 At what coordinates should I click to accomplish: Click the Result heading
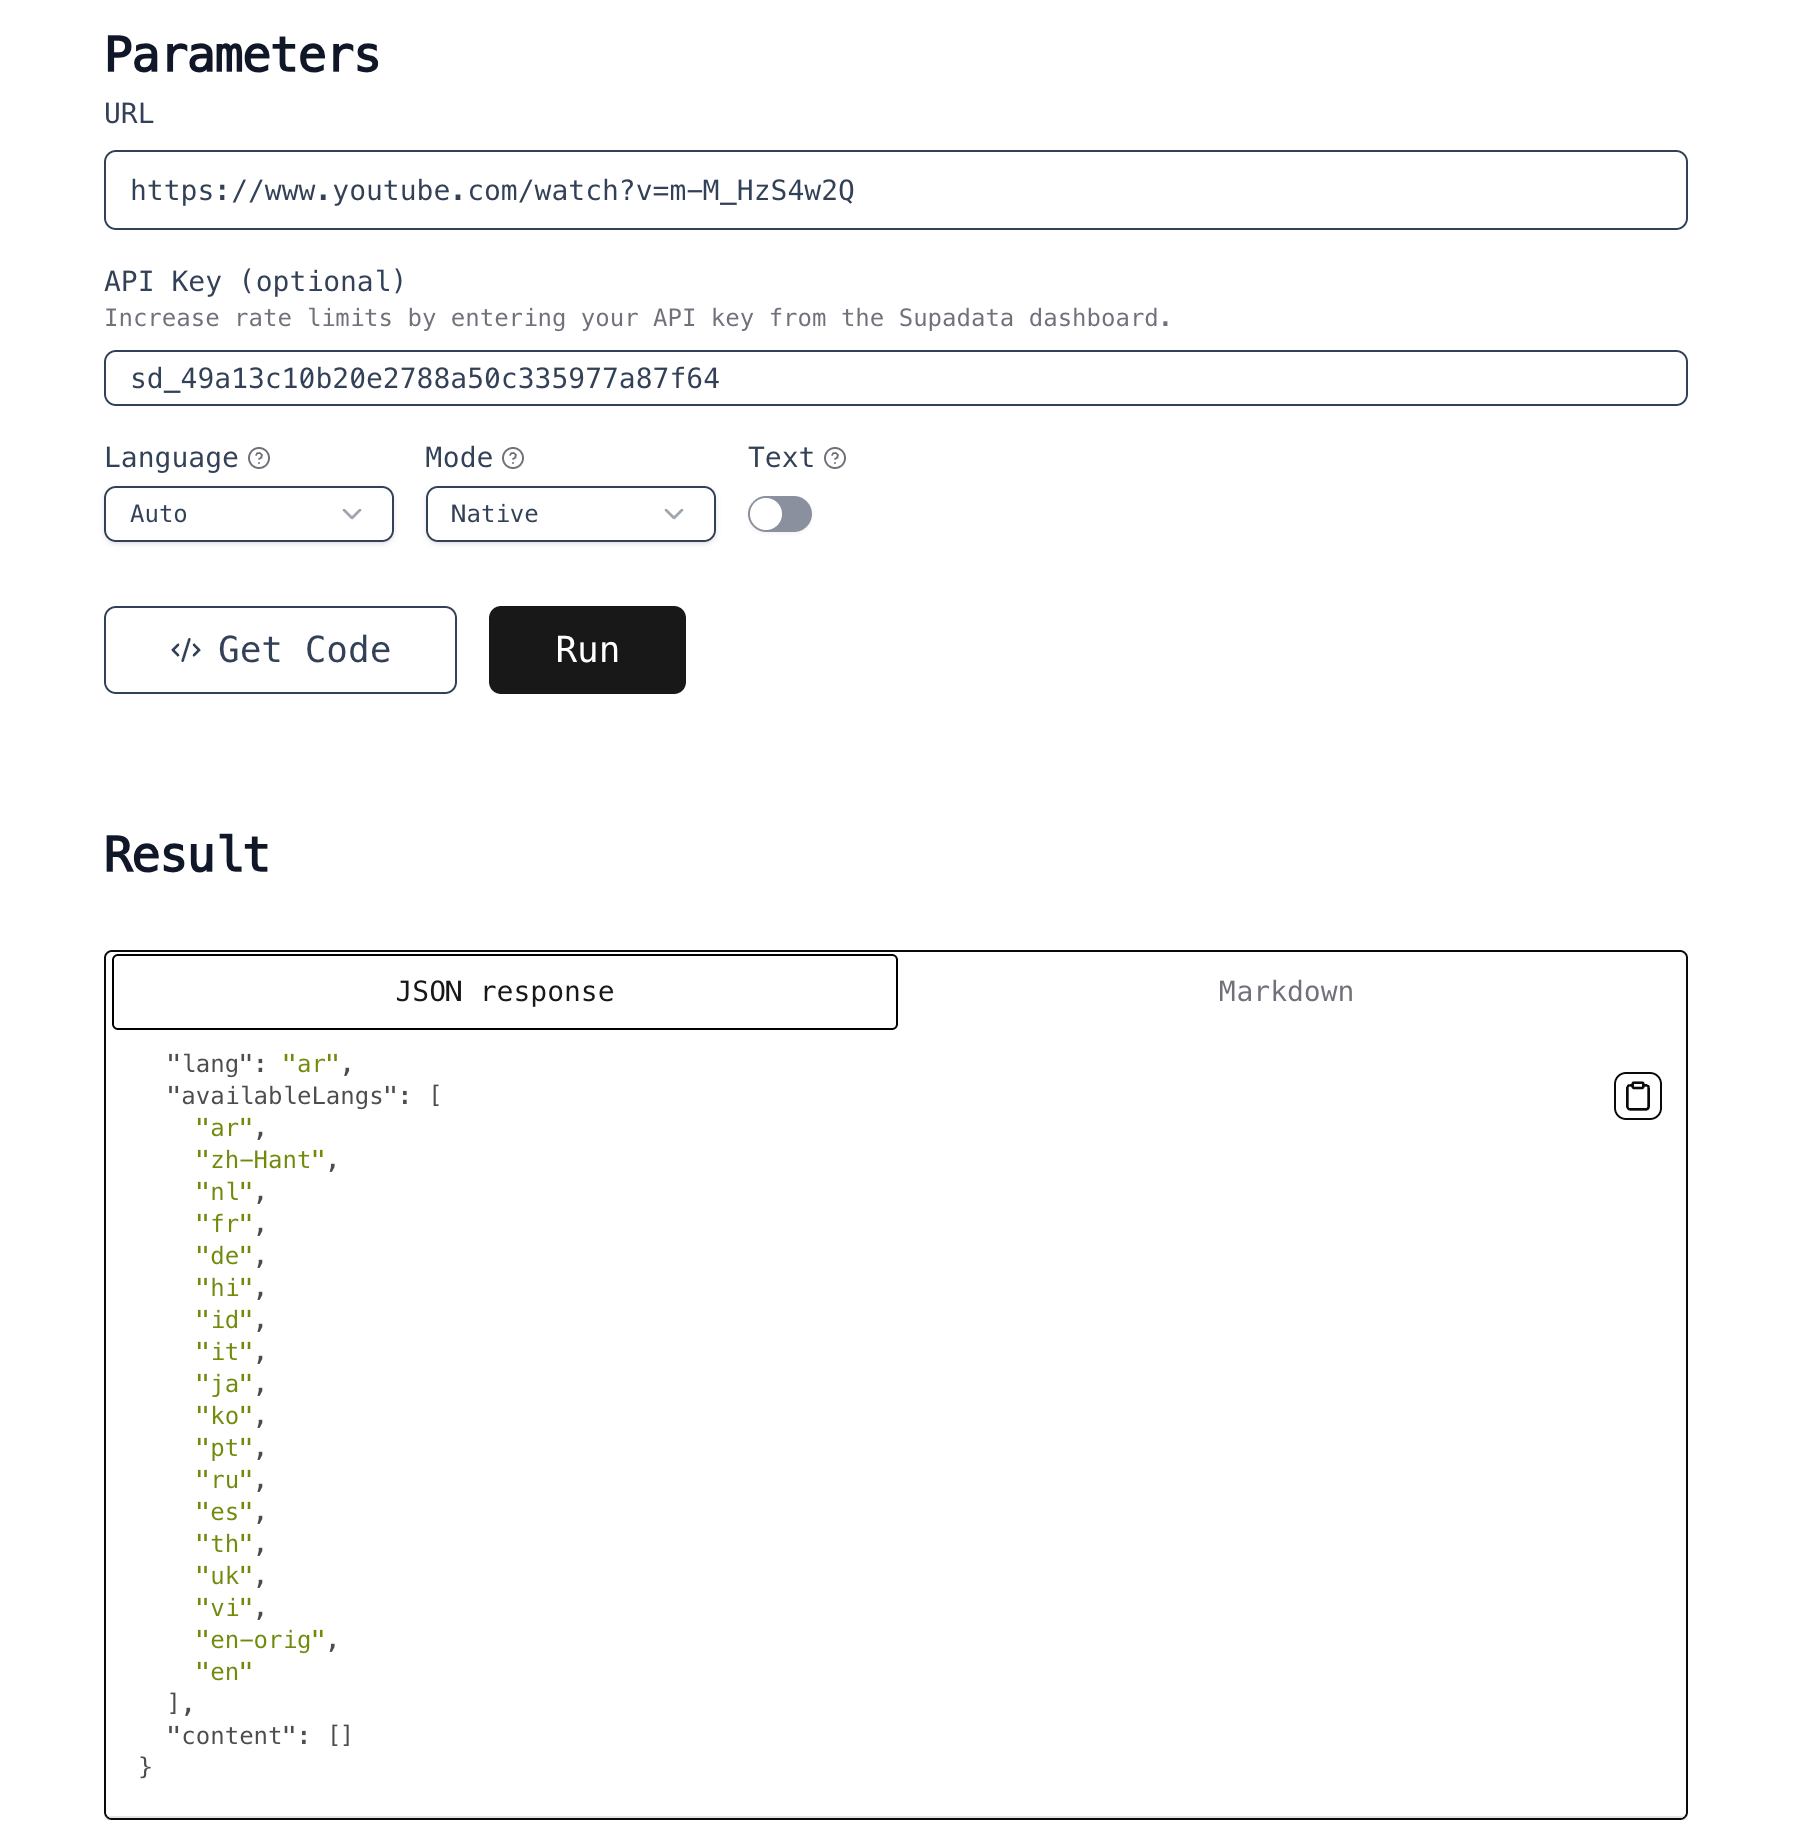pos(187,855)
